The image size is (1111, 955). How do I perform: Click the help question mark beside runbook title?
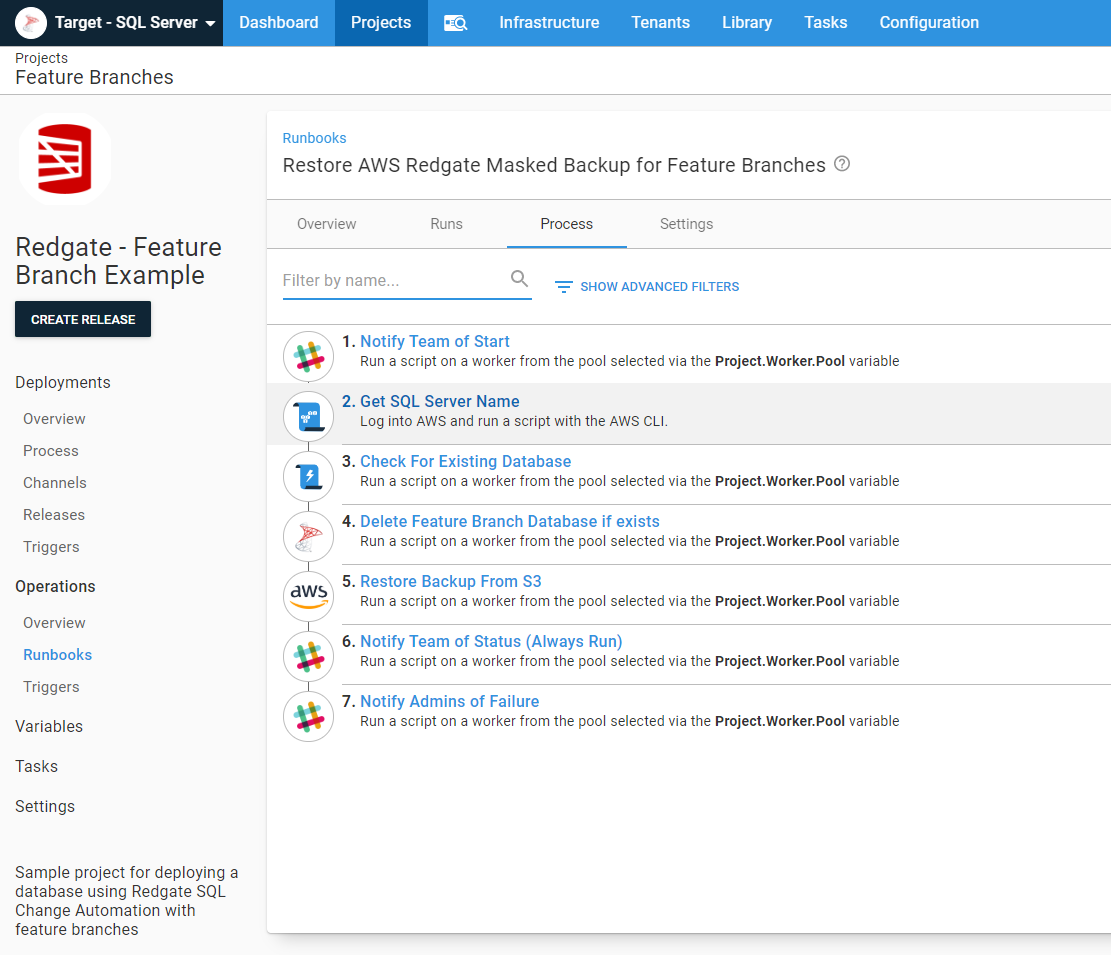point(842,164)
